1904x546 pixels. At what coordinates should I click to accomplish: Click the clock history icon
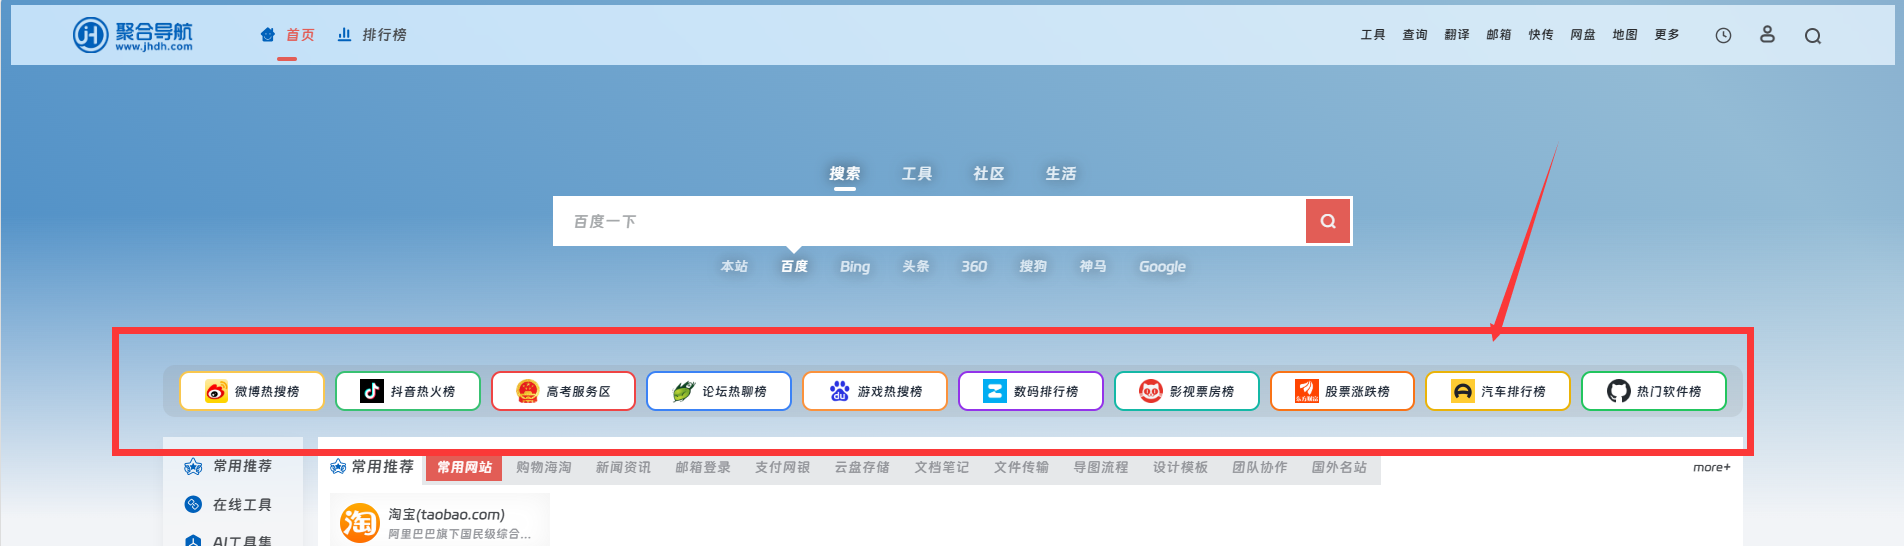[x=1723, y=36]
